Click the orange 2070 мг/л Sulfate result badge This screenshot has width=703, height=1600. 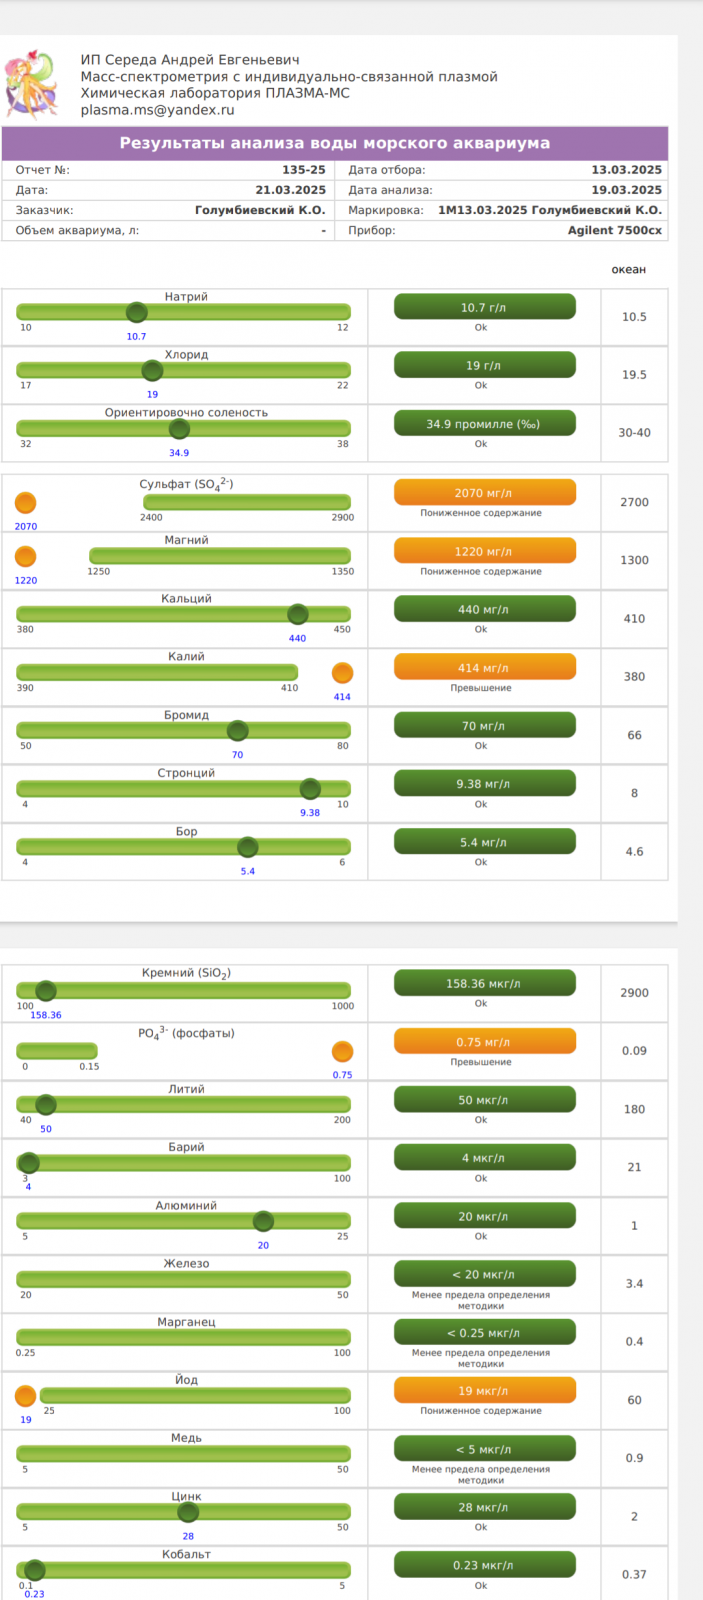484,493
